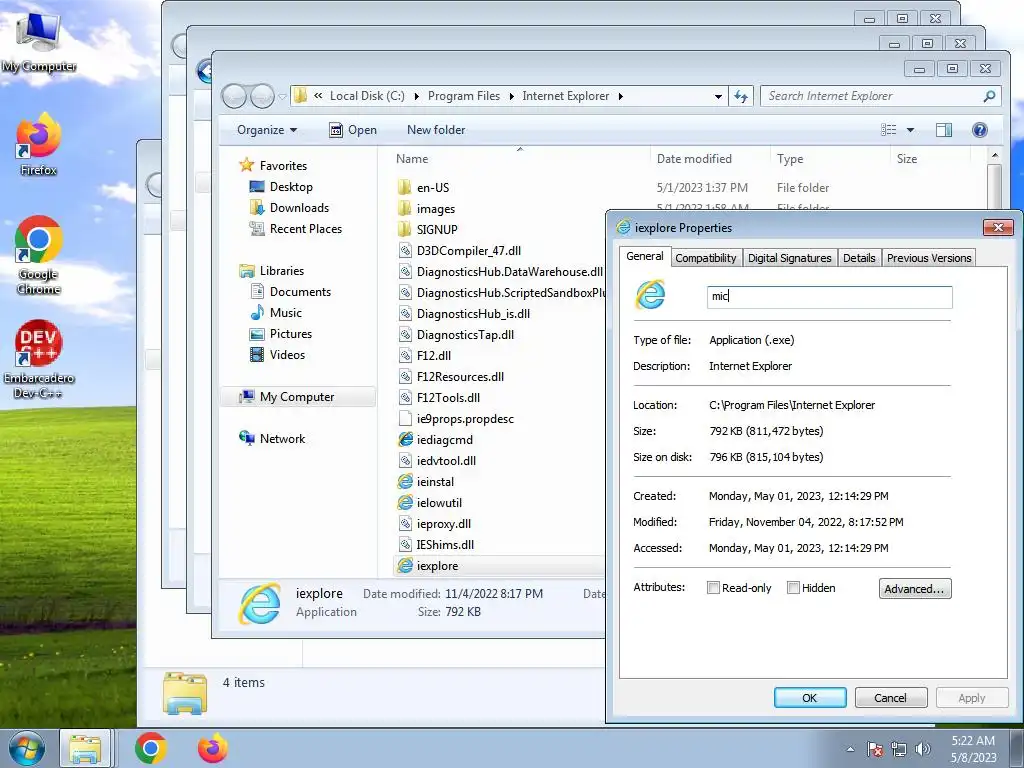The height and width of the screenshot is (768, 1024).
Task: Open the view options dropdown arrow
Action: (x=910, y=130)
